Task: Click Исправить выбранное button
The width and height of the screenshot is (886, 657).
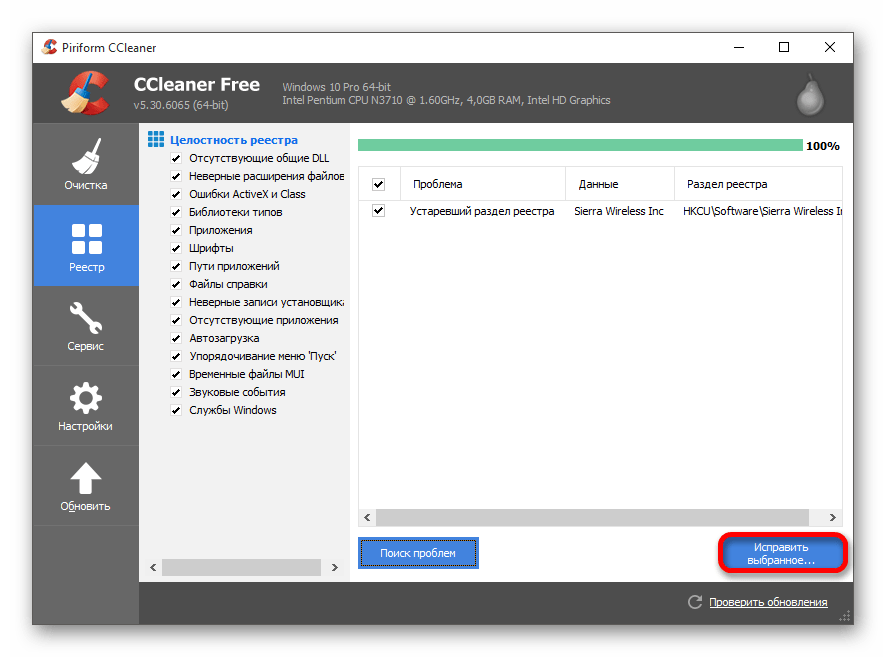Action: [x=782, y=554]
